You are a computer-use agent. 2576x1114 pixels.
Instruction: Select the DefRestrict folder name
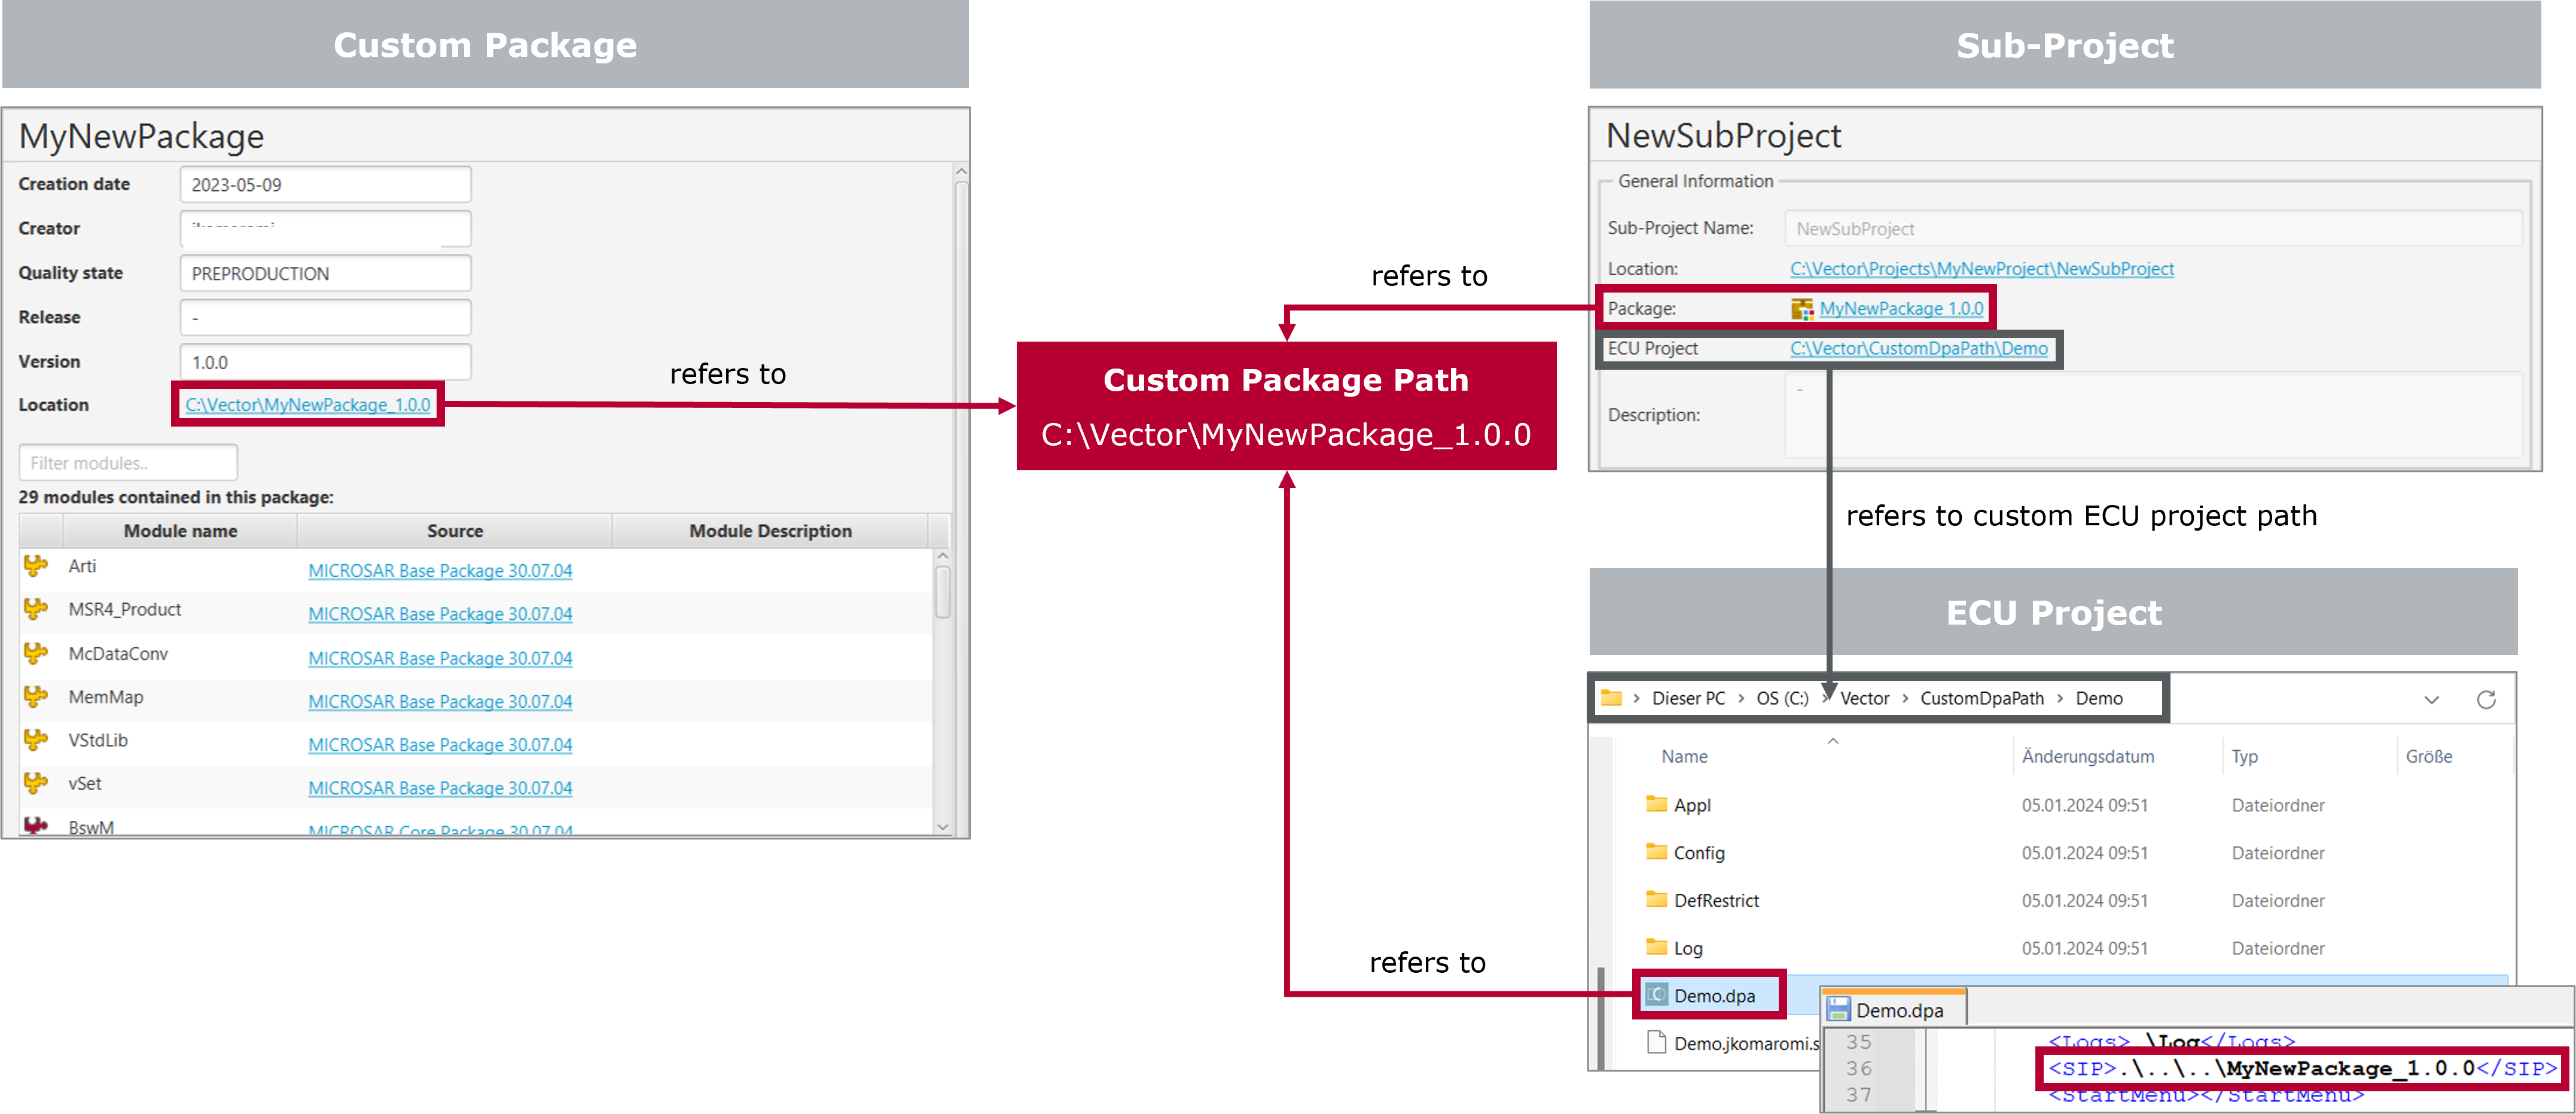pyautogui.click(x=1716, y=900)
